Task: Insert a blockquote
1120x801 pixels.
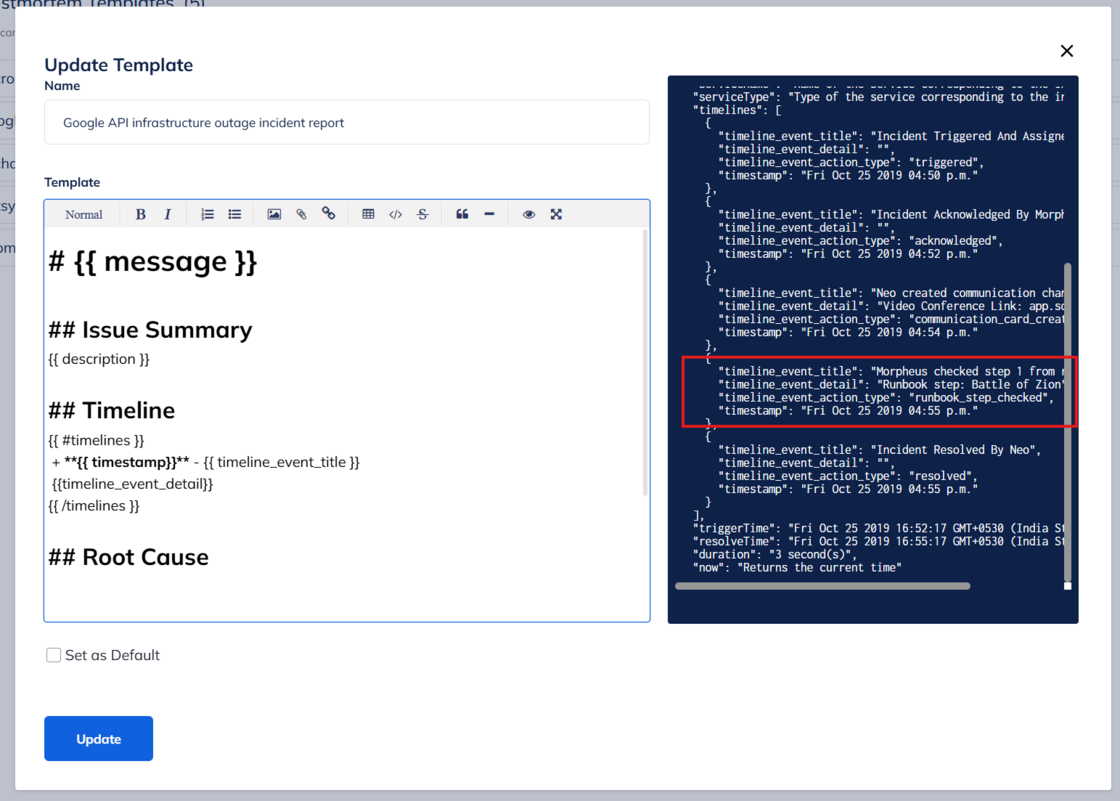Action: pos(462,214)
